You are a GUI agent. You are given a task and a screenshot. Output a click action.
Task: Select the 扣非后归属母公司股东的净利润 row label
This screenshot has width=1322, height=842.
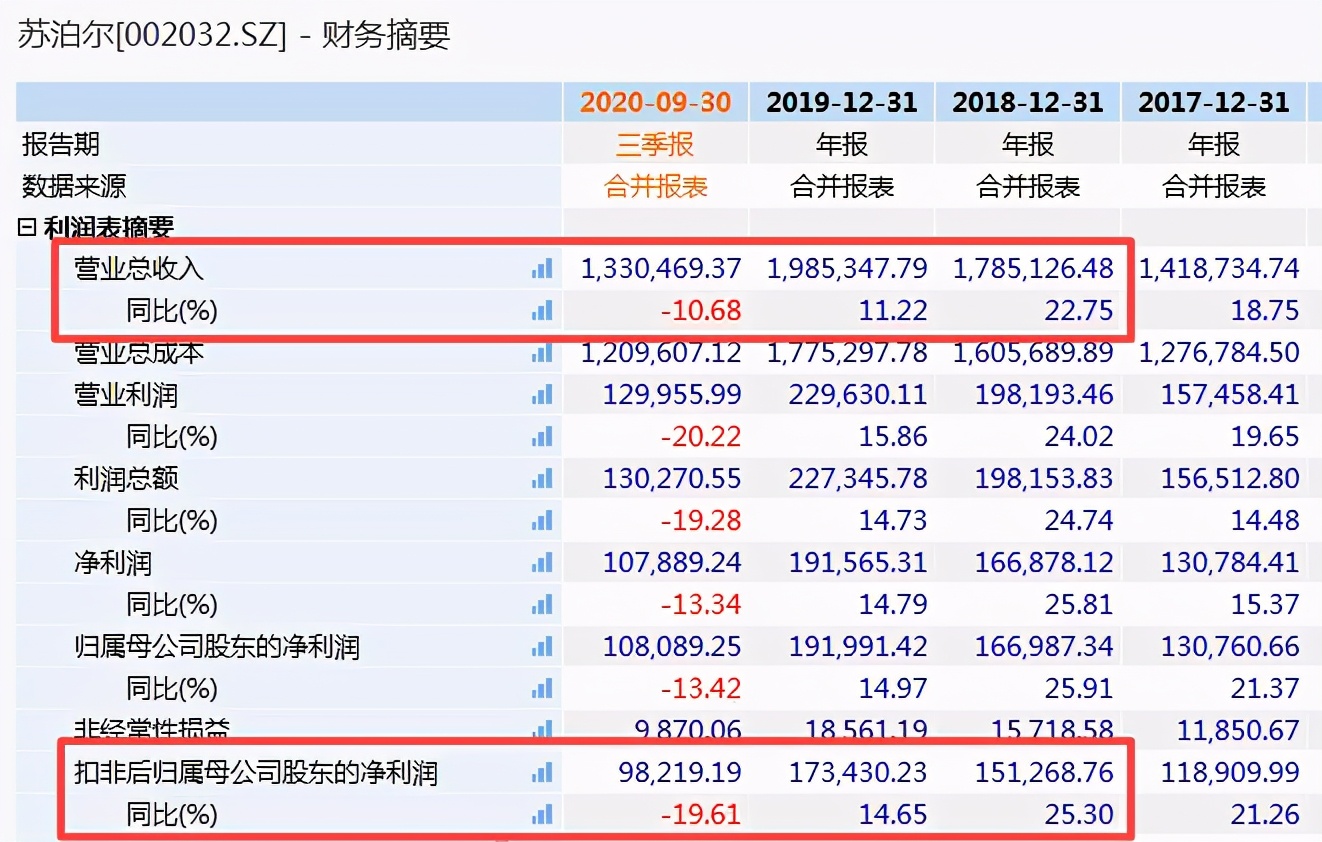tap(256, 773)
